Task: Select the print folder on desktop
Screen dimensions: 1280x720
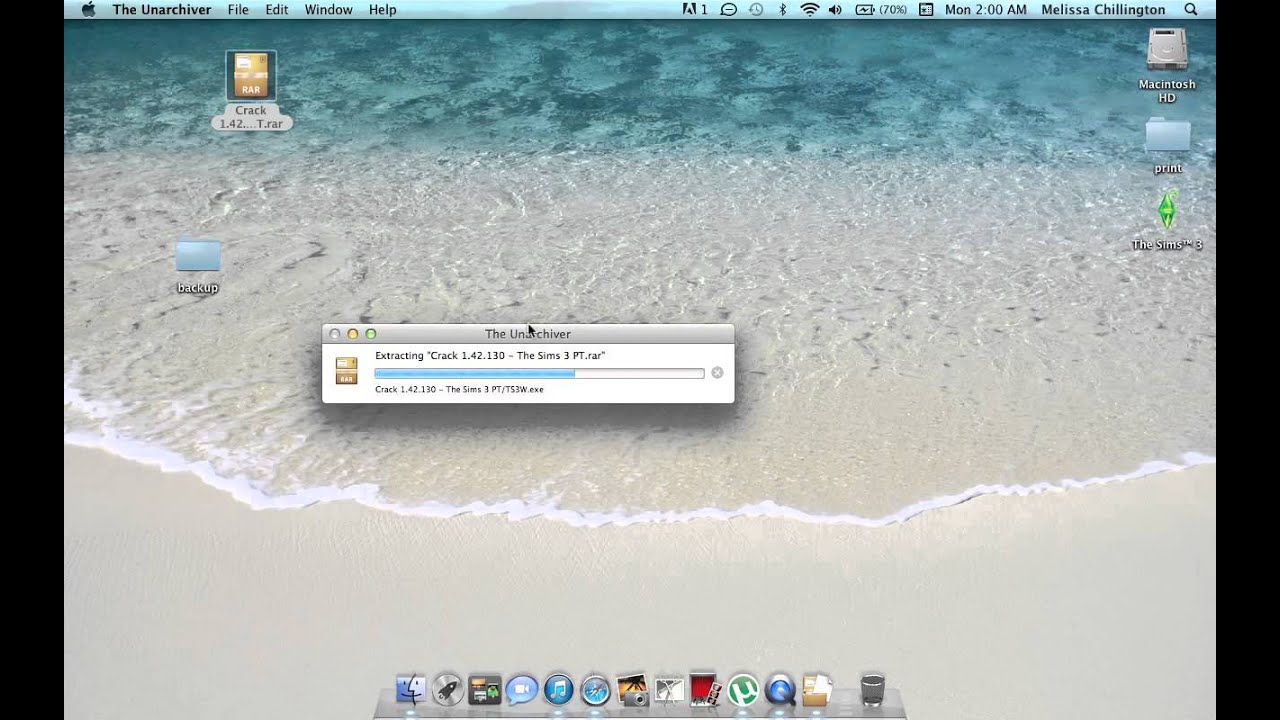Action: coord(1167,146)
